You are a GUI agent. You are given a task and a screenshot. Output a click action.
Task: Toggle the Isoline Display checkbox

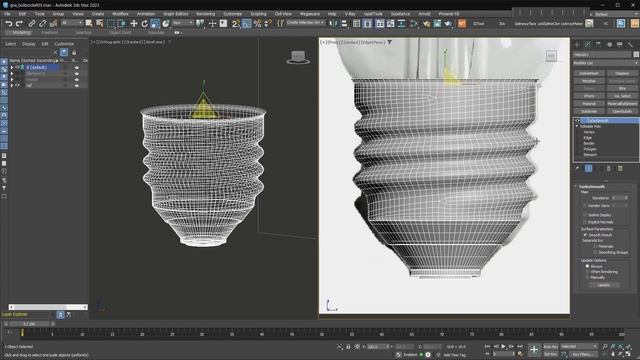tap(585, 215)
